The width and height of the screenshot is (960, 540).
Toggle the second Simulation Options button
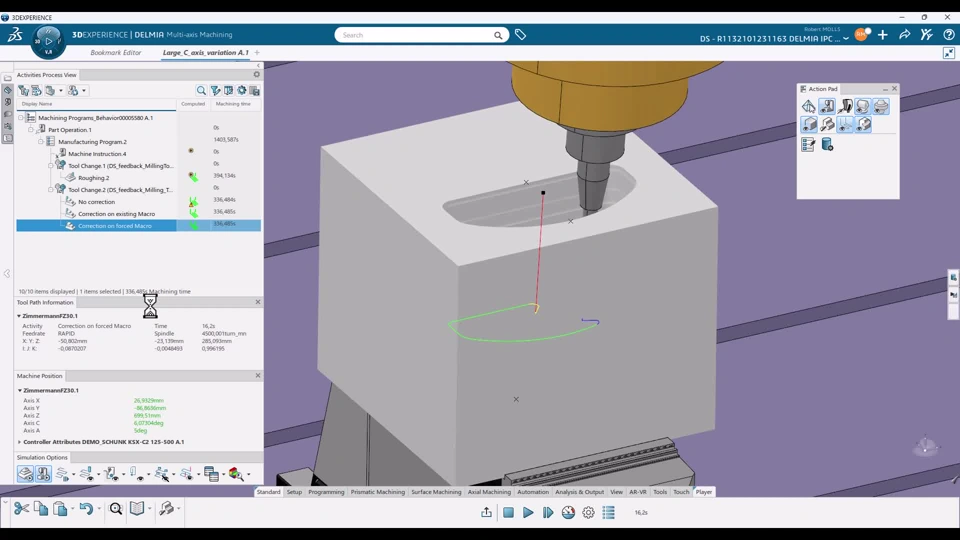[43, 474]
